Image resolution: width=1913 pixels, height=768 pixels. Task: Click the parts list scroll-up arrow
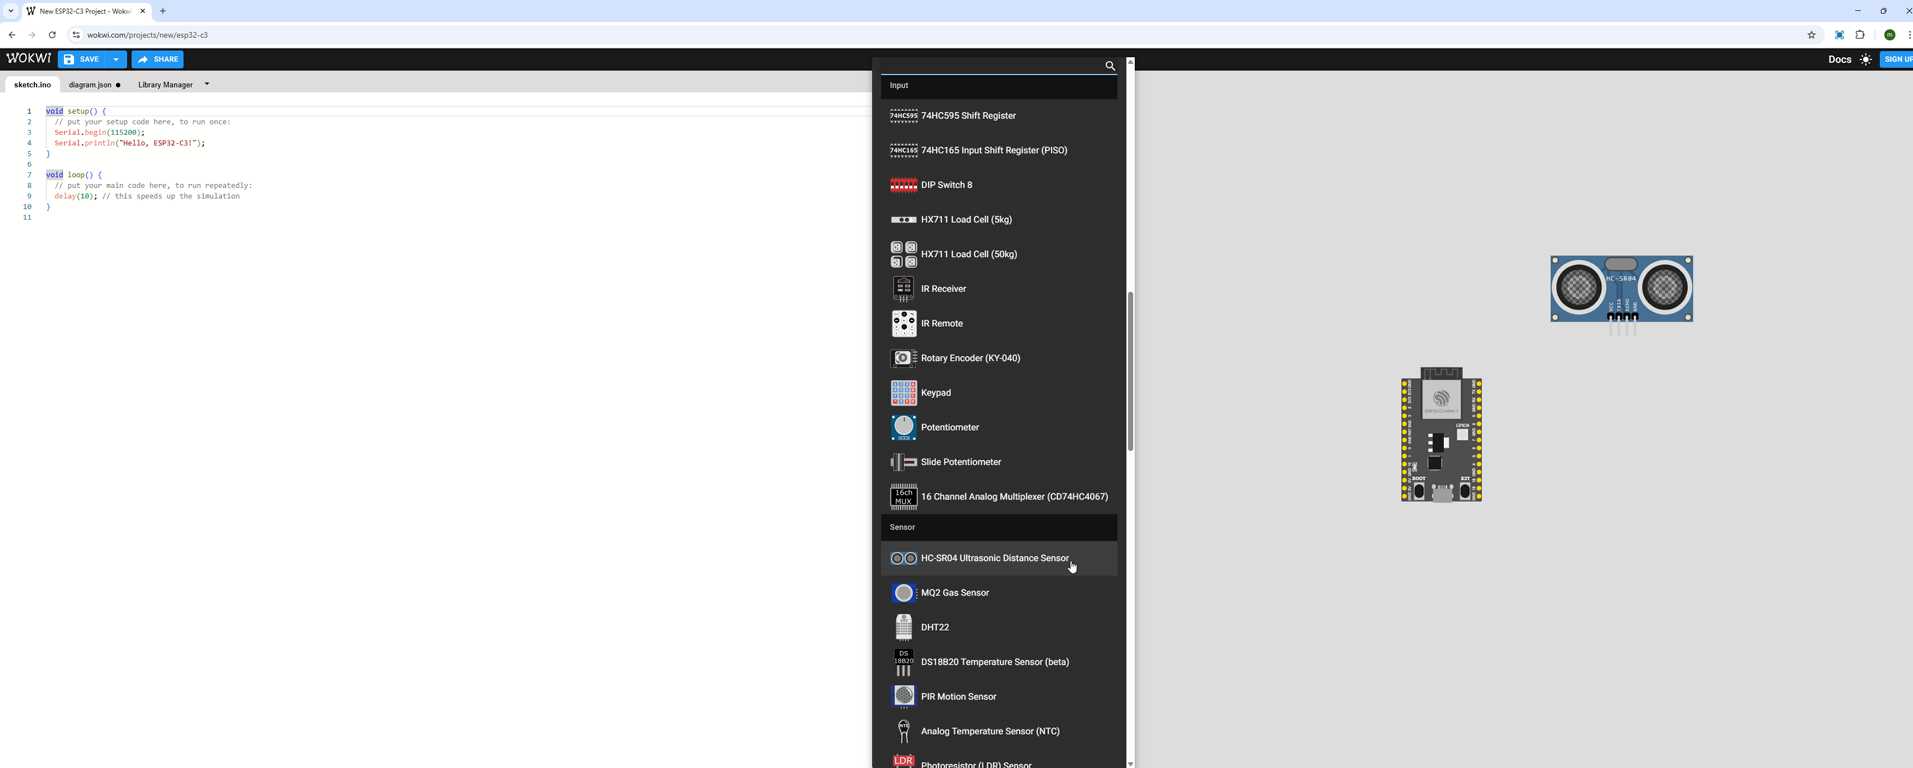click(x=1130, y=62)
